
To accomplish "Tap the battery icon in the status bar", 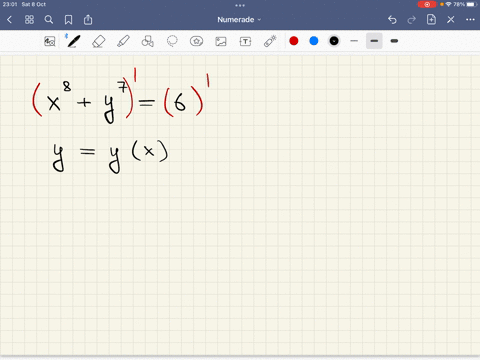I will [x=472, y=4].
